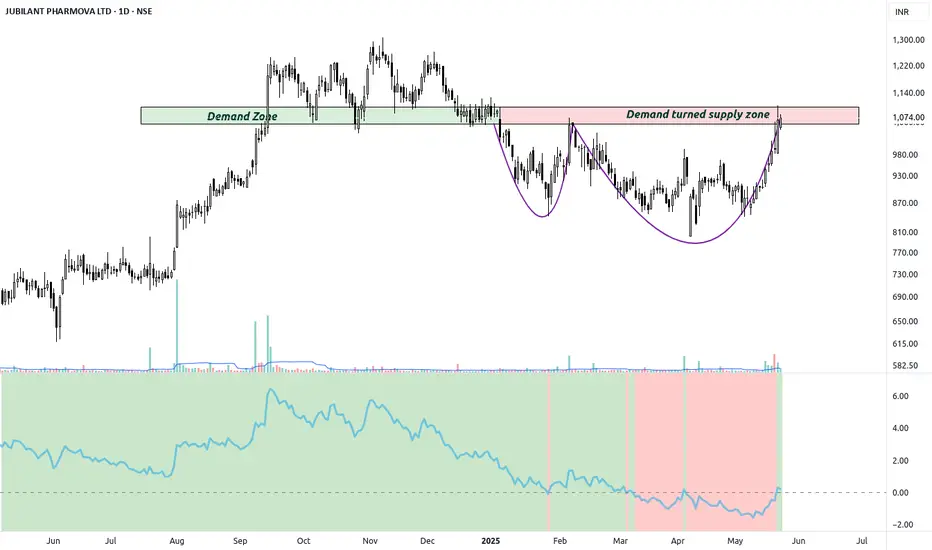Click the Apr label on time axis
Screen dimensions: 932x550
pos(678,541)
